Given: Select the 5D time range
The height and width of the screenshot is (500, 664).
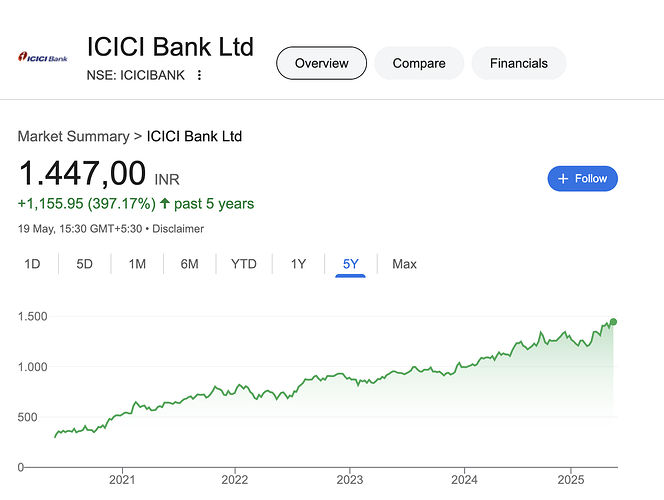Looking at the screenshot, I should coord(84,264).
